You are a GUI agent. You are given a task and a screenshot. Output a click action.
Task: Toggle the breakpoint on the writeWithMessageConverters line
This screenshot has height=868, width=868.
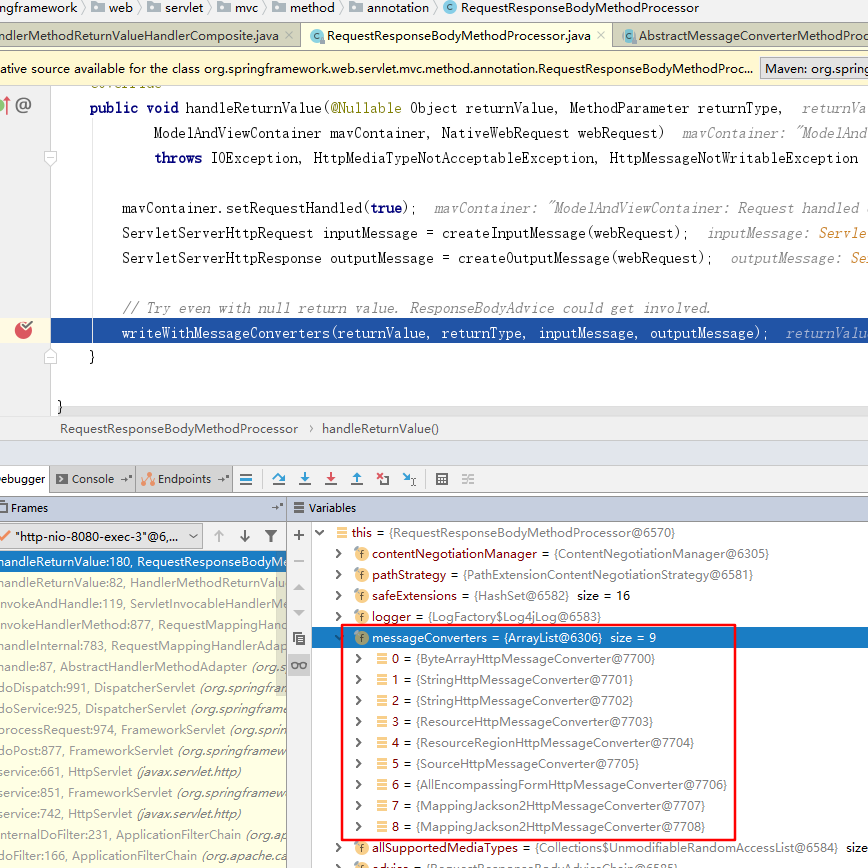coord(24,330)
